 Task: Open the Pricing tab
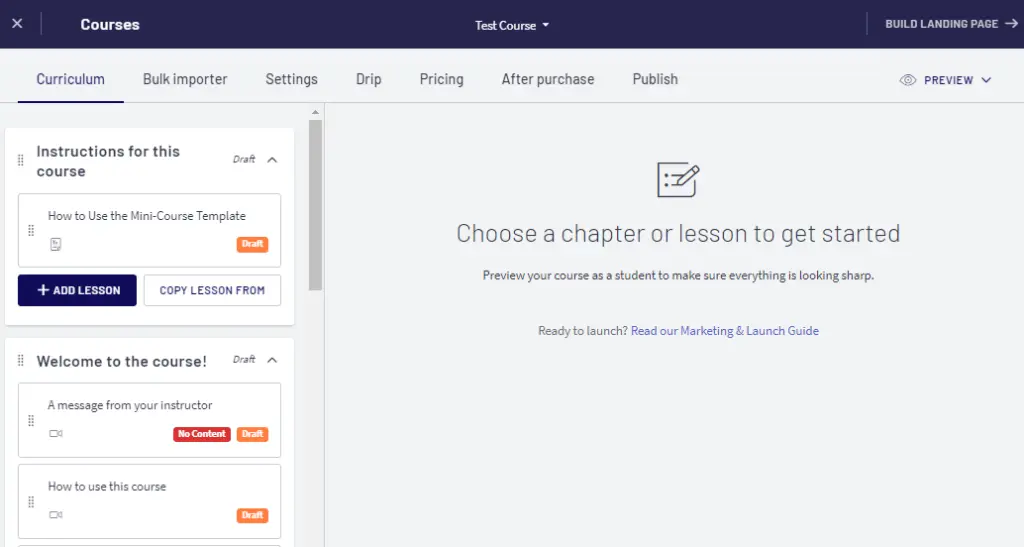point(441,79)
